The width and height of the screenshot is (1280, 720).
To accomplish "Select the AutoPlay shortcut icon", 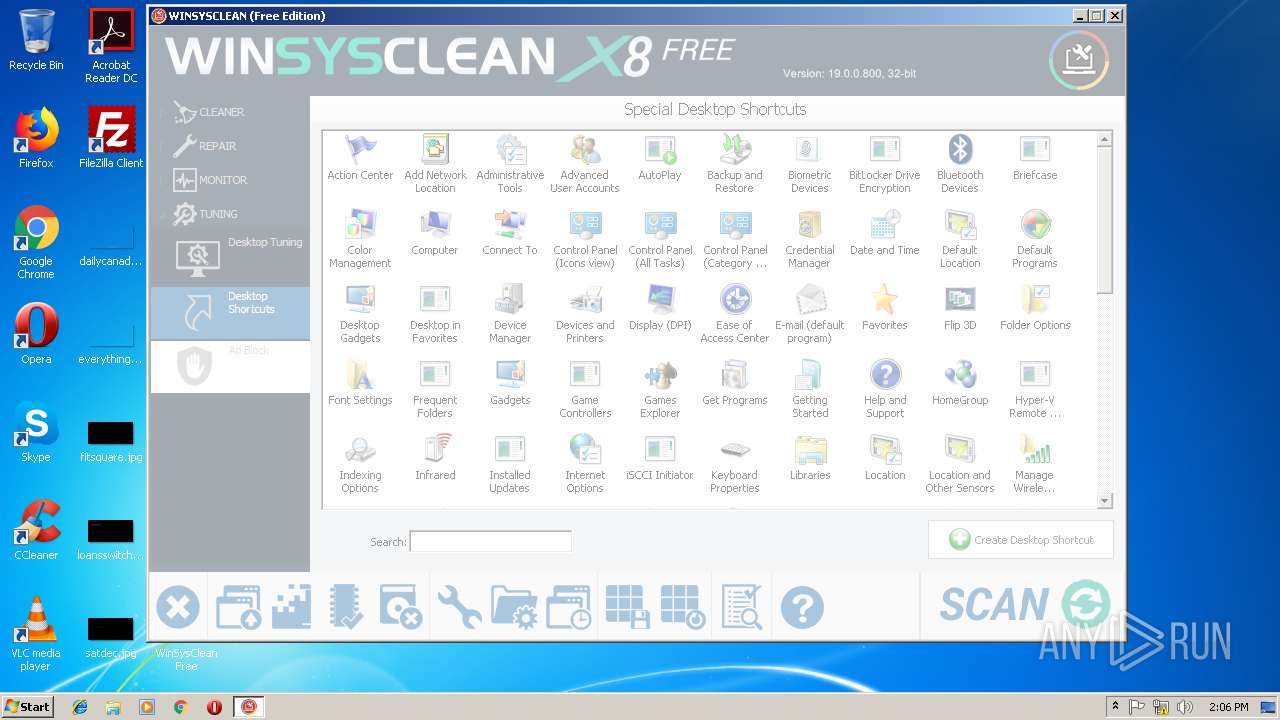I will click(x=660, y=150).
